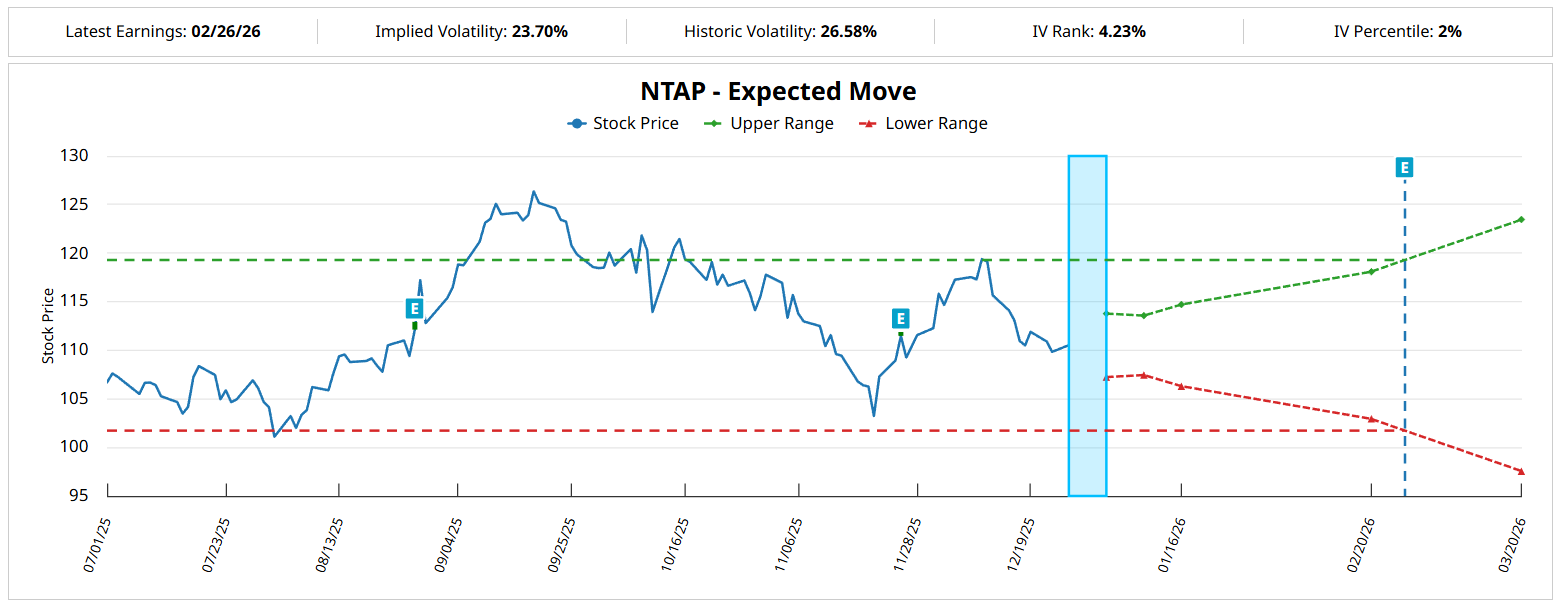Click the NTAP - Expected Move chart title
The width and height of the screenshot is (1562, 607).
tap(778, 91)
